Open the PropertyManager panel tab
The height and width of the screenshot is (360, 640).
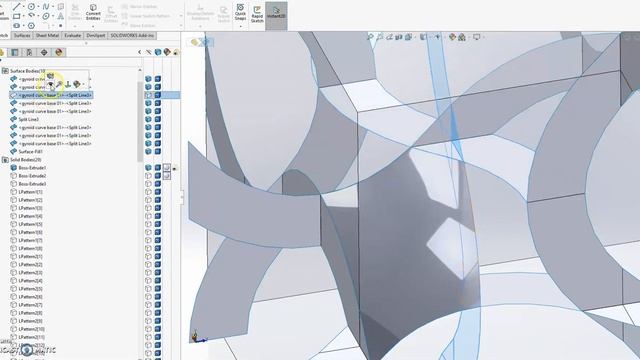coord(15,52)
